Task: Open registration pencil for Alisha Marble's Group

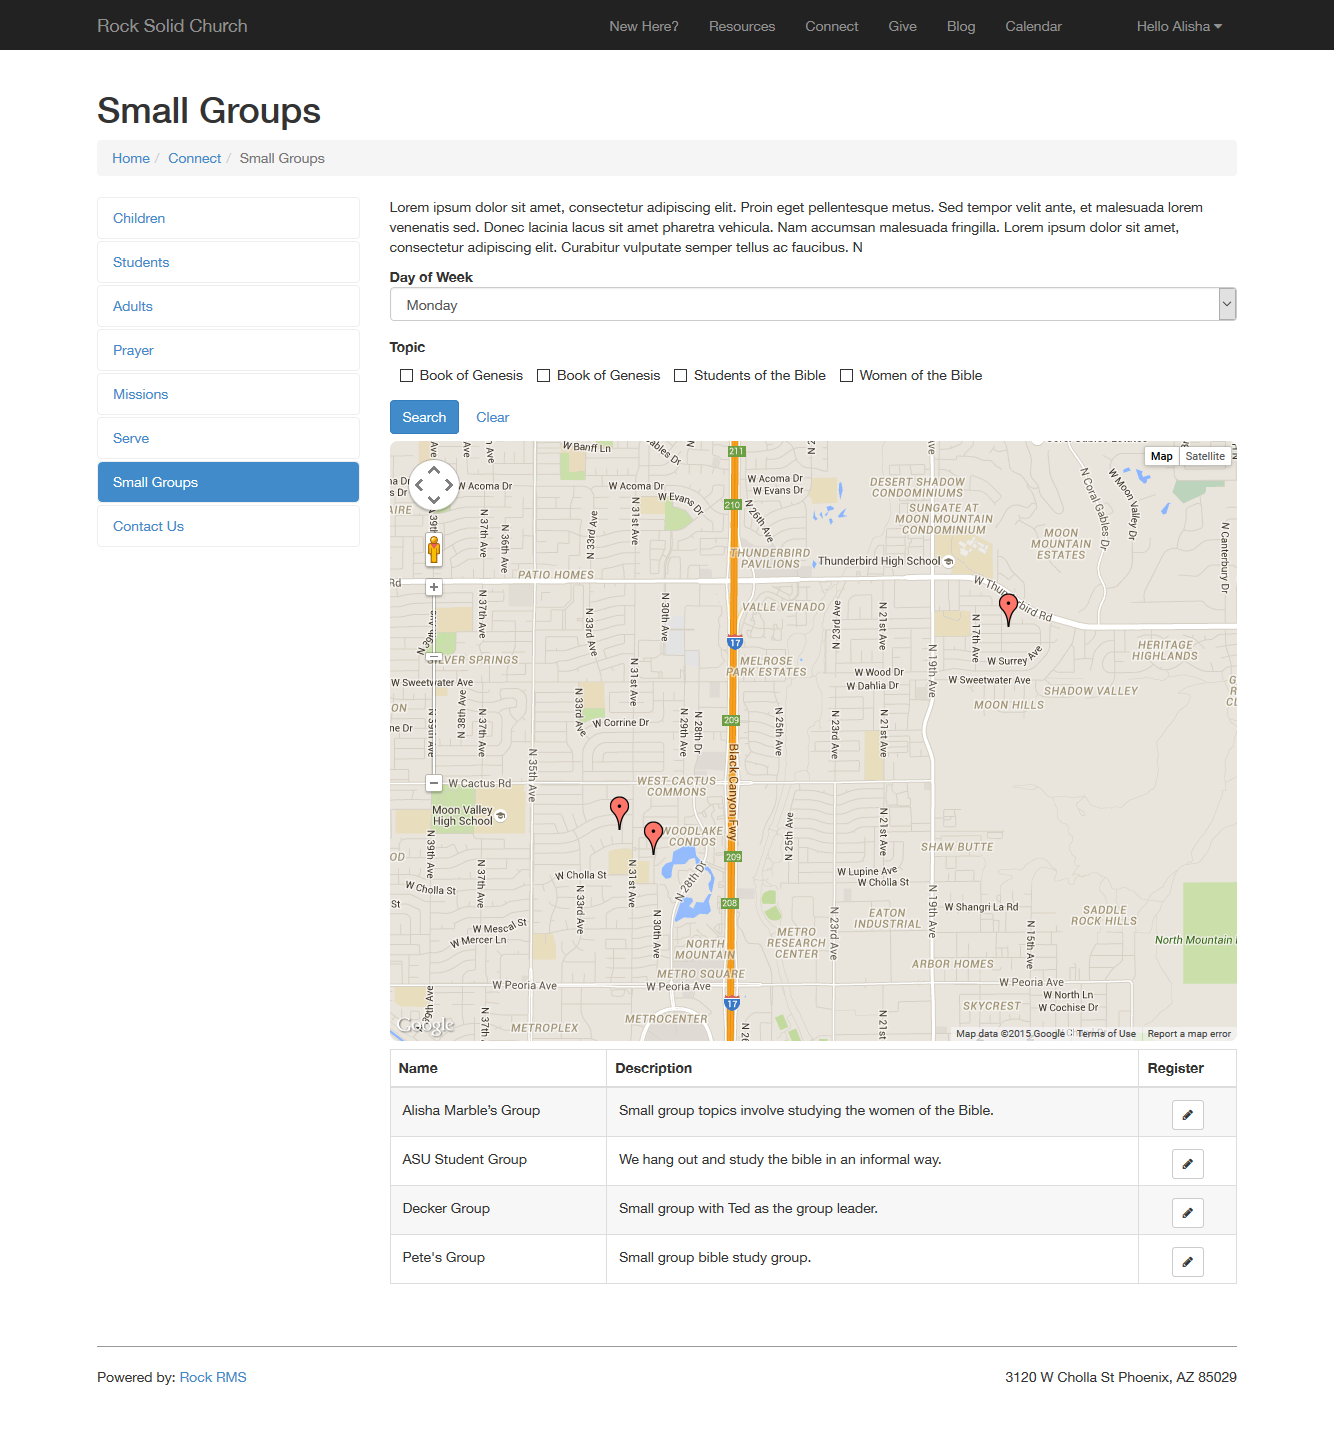Action: 1187,1114
